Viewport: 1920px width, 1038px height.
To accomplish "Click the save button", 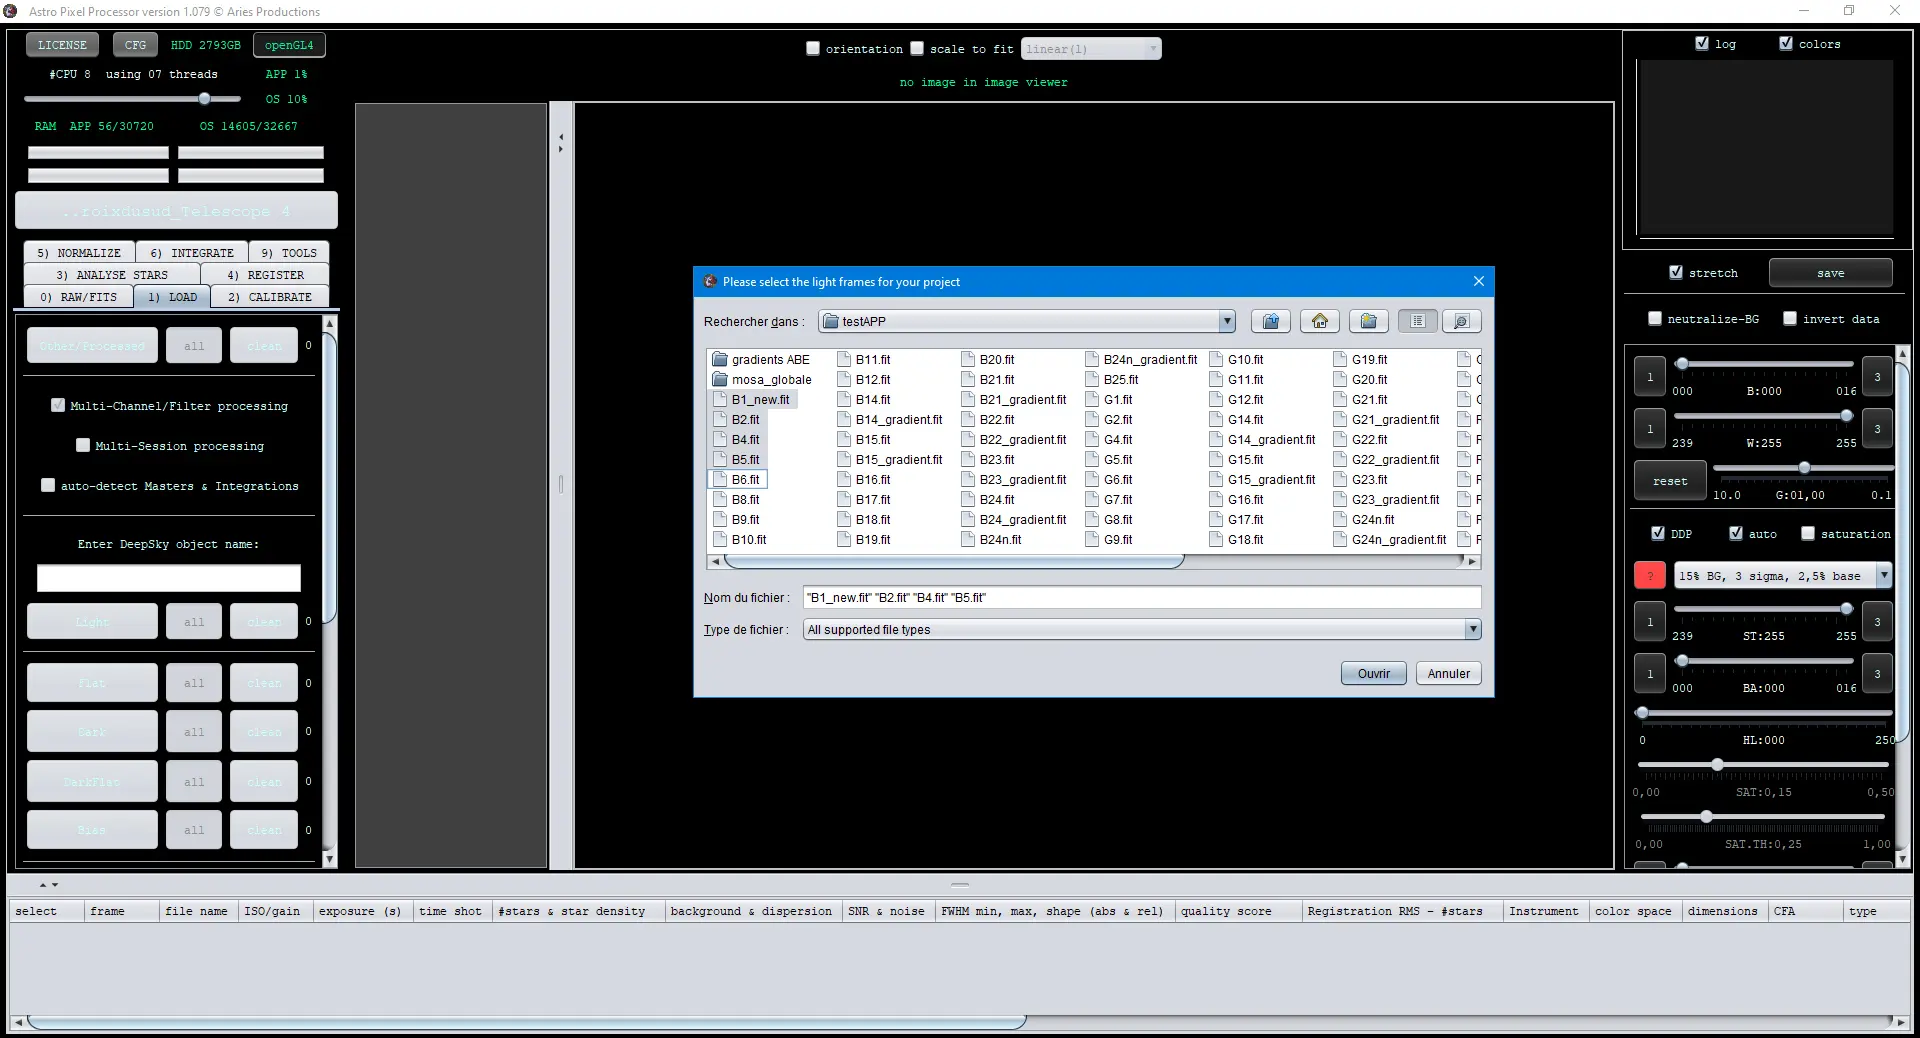I will pyautogui.click(x=1830, y=273).
